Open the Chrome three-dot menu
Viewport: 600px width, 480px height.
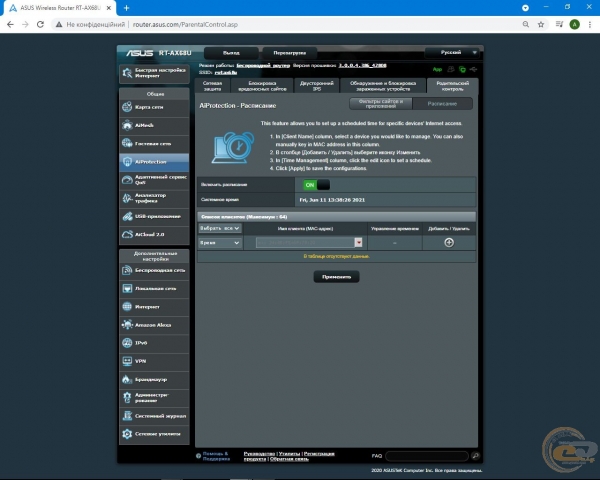[x=590, y=24]
